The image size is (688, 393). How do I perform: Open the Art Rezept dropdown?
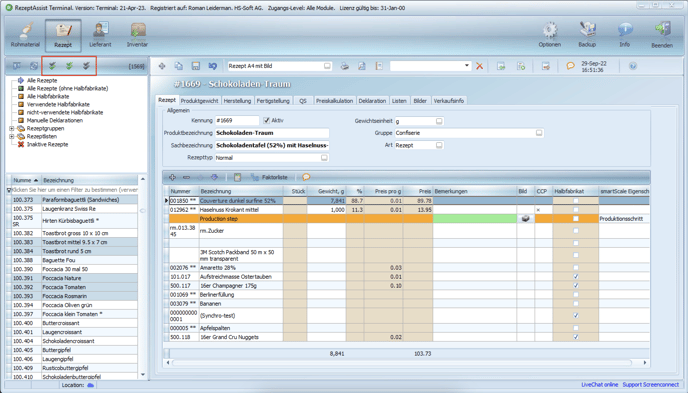439,145
